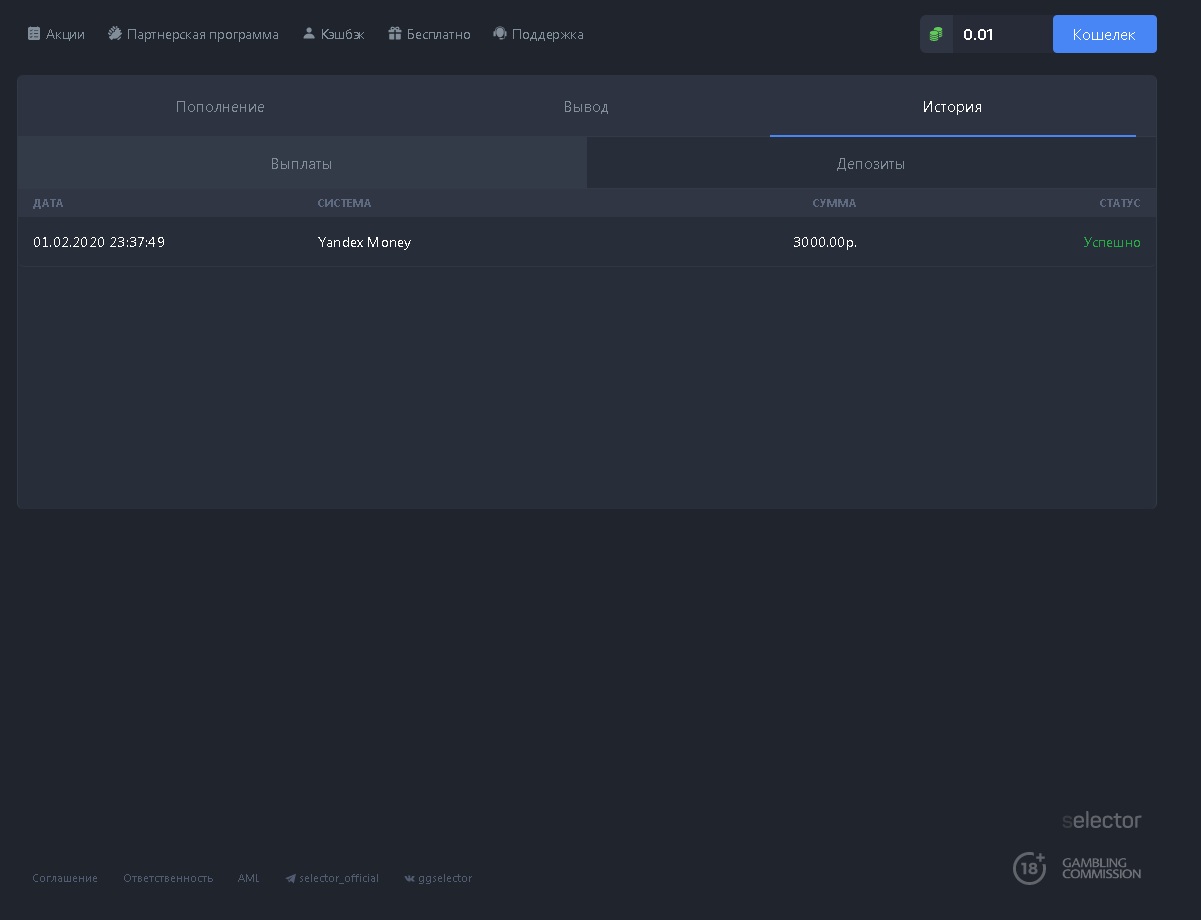The height and width of the screenshot is (920, 1201).
Task: Click the Партнерская программа icon
Action: point(115,34)
